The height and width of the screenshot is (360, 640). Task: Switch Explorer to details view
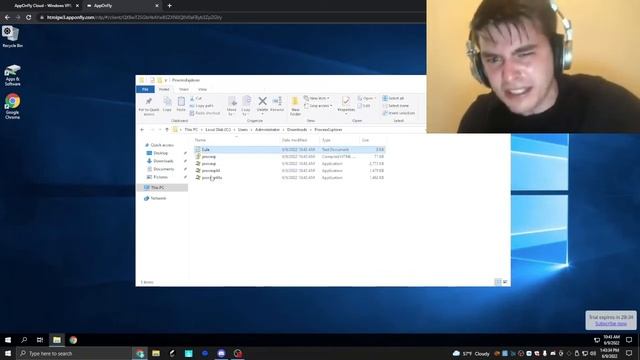pos(498,282)
